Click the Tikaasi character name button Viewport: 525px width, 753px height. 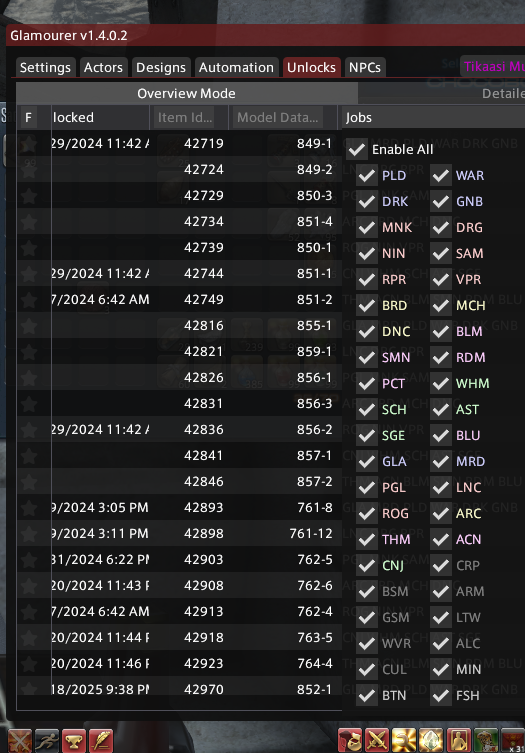click(493, 66)
